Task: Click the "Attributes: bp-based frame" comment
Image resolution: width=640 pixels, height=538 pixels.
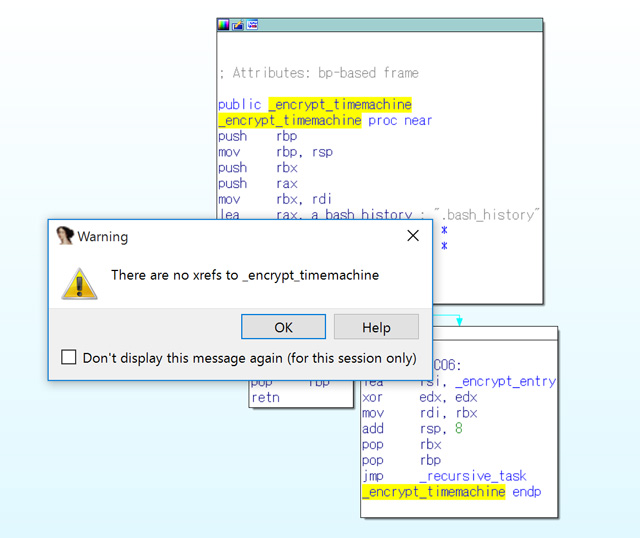Action: click(318, 73)
